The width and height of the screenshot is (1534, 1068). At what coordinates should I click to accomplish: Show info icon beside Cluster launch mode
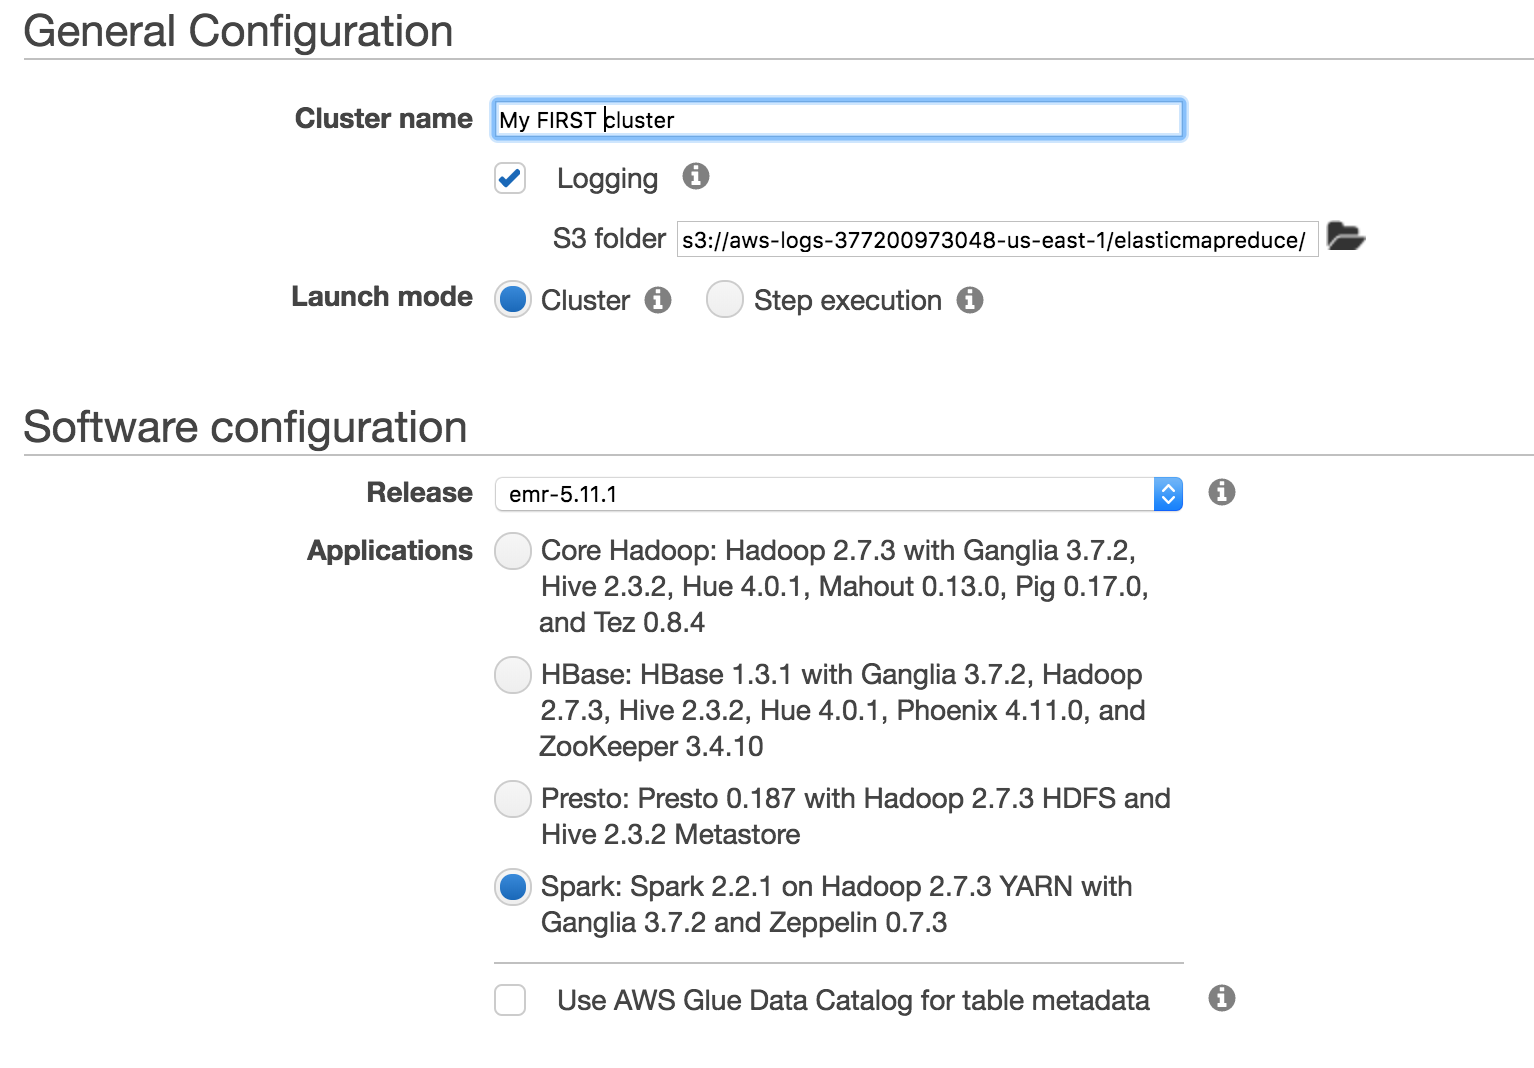(658, 300)
